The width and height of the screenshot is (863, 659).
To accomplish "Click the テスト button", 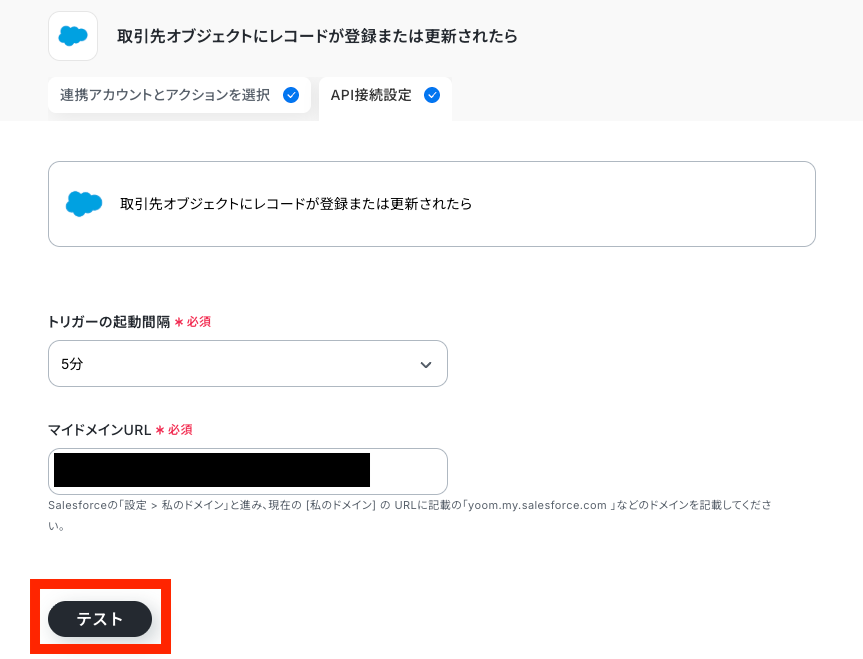I will (x=100, y=619).
